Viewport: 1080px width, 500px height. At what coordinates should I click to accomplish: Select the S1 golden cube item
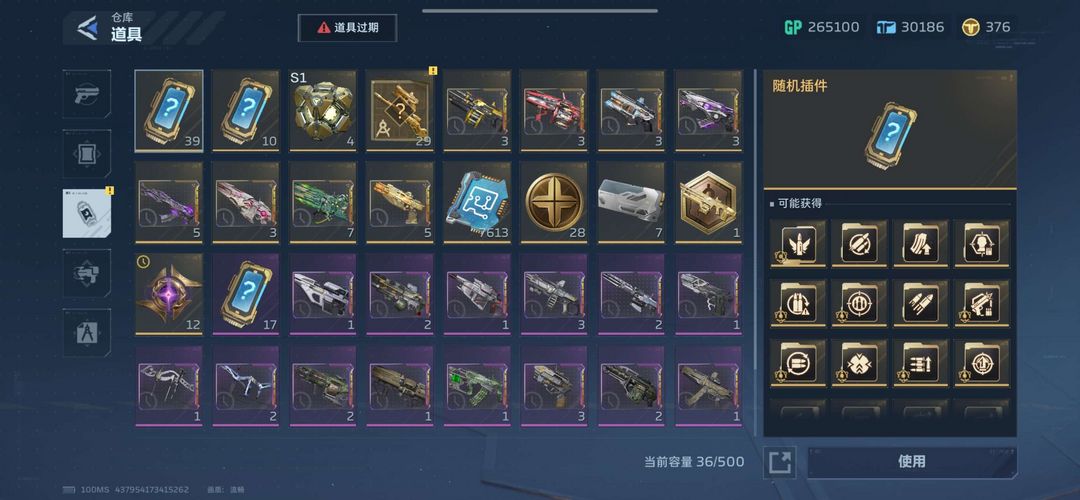(323, 110)
